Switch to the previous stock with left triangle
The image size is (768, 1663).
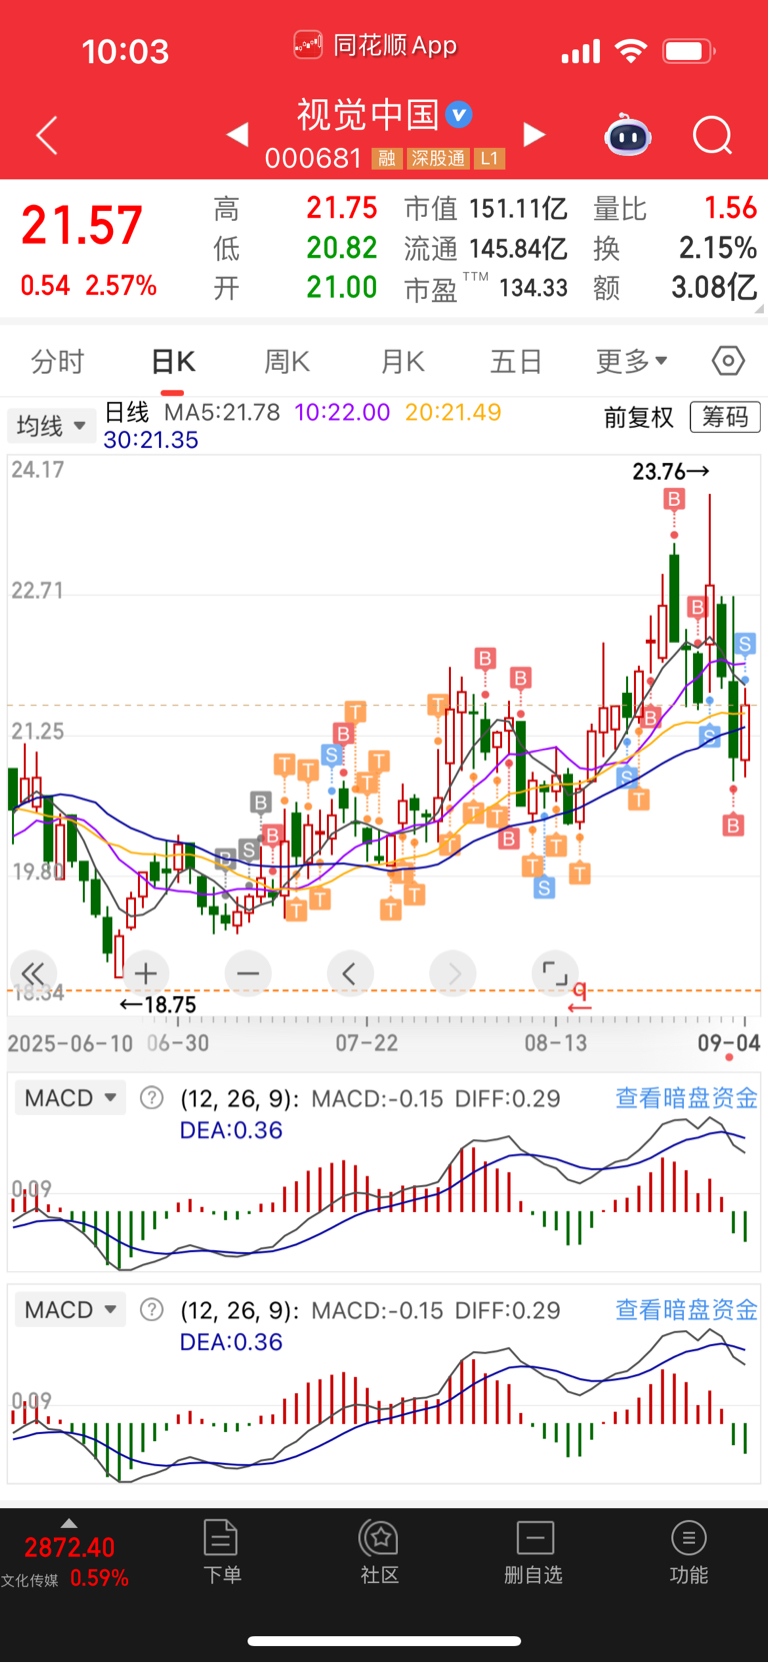[237, 134]
